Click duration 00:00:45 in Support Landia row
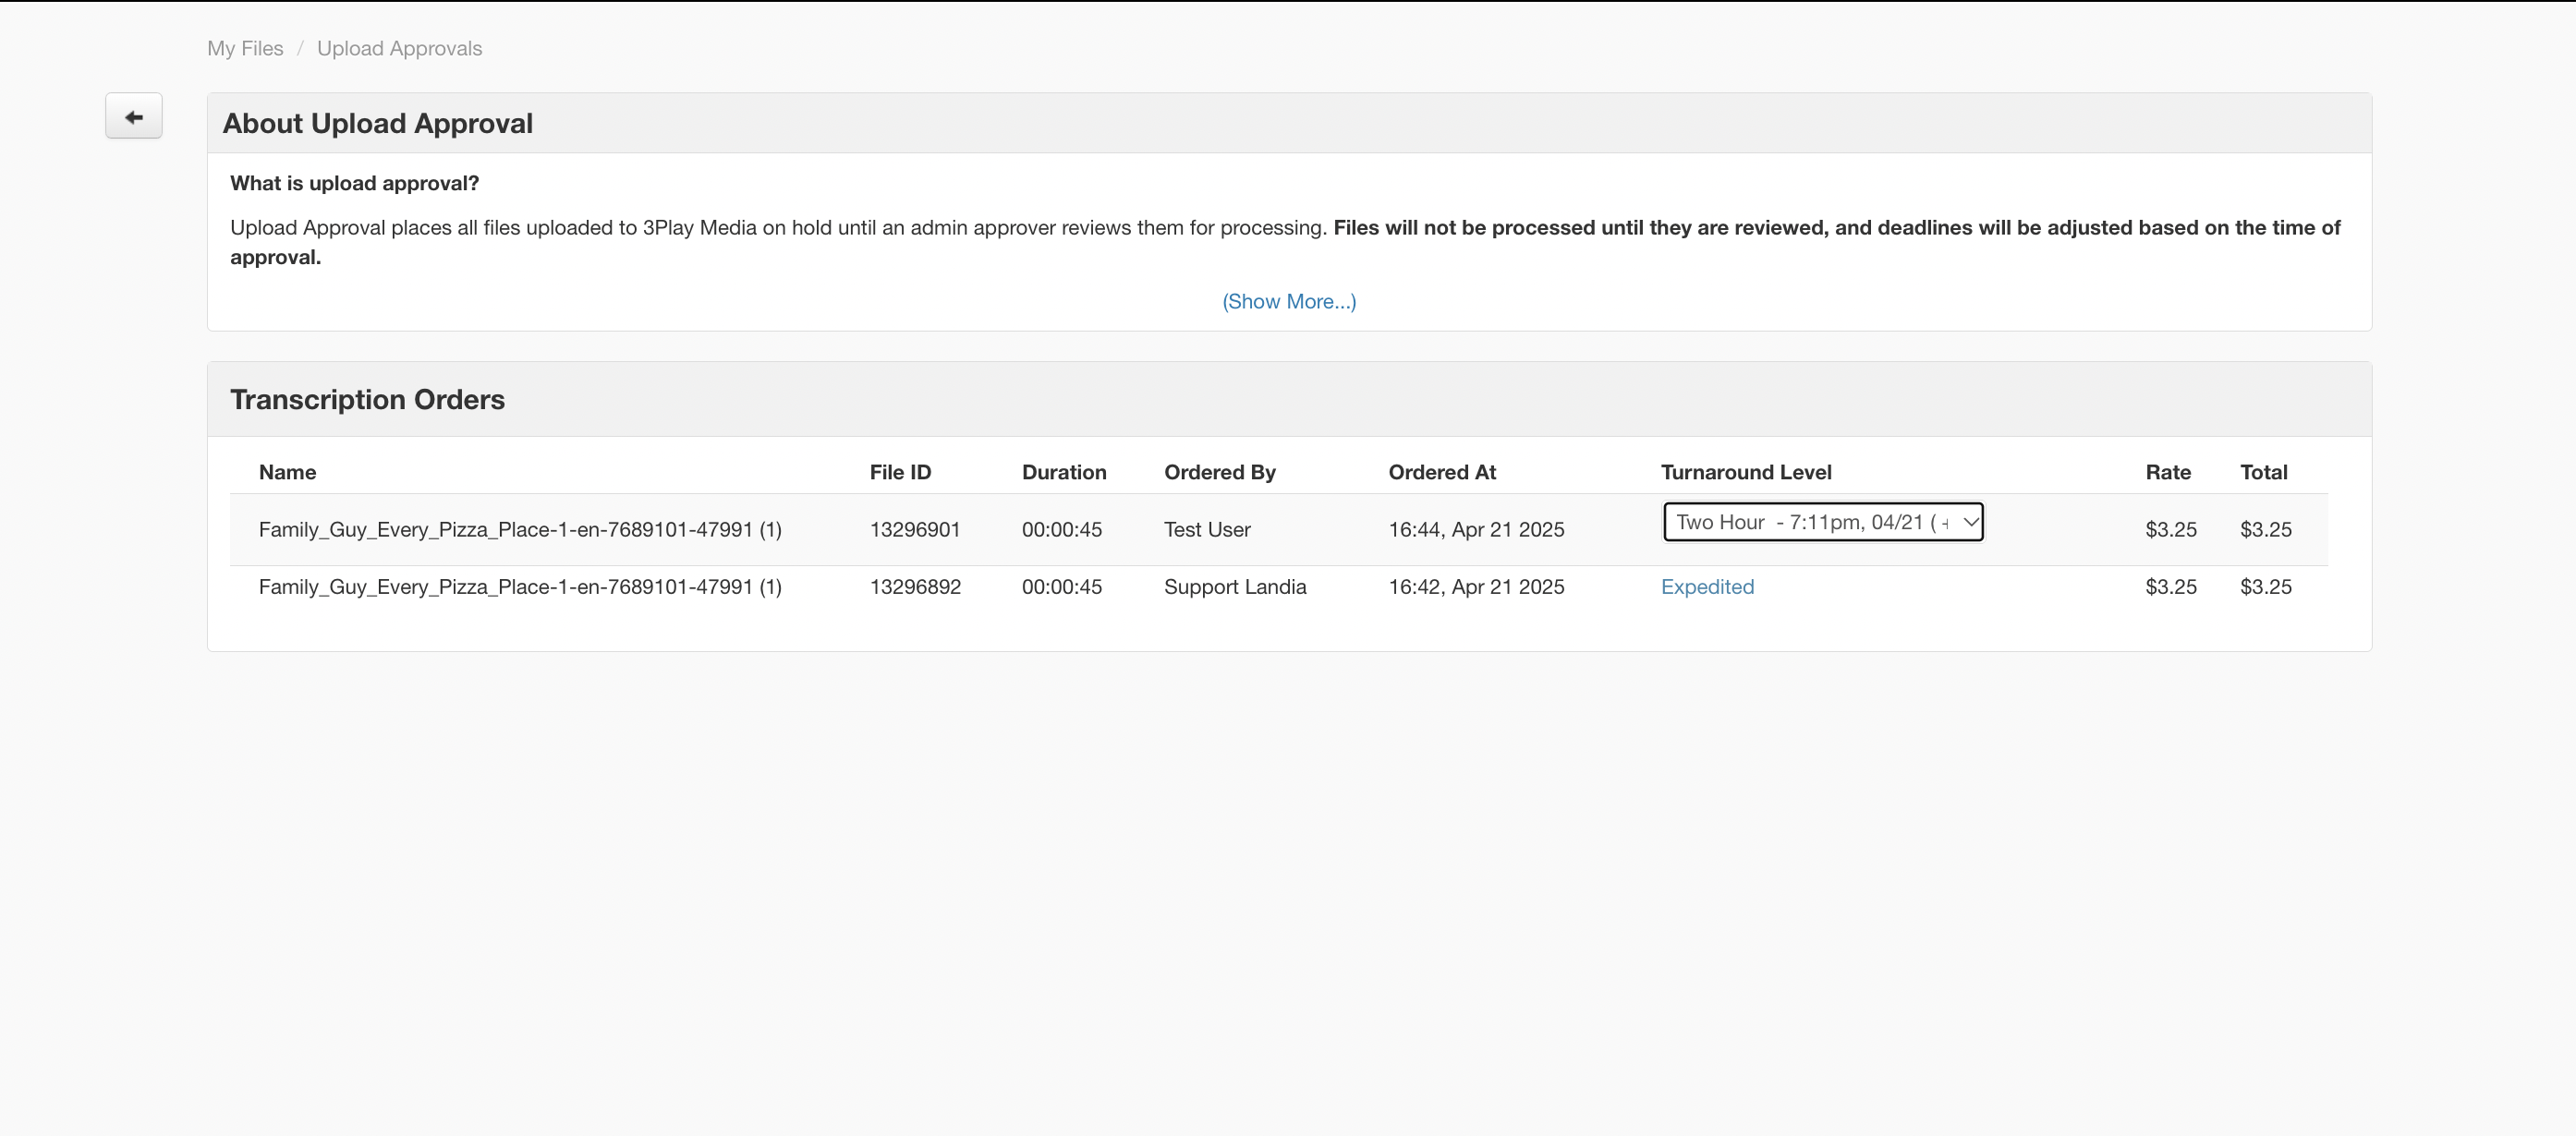2576x1136 pixels. (x=1062, y=587)
